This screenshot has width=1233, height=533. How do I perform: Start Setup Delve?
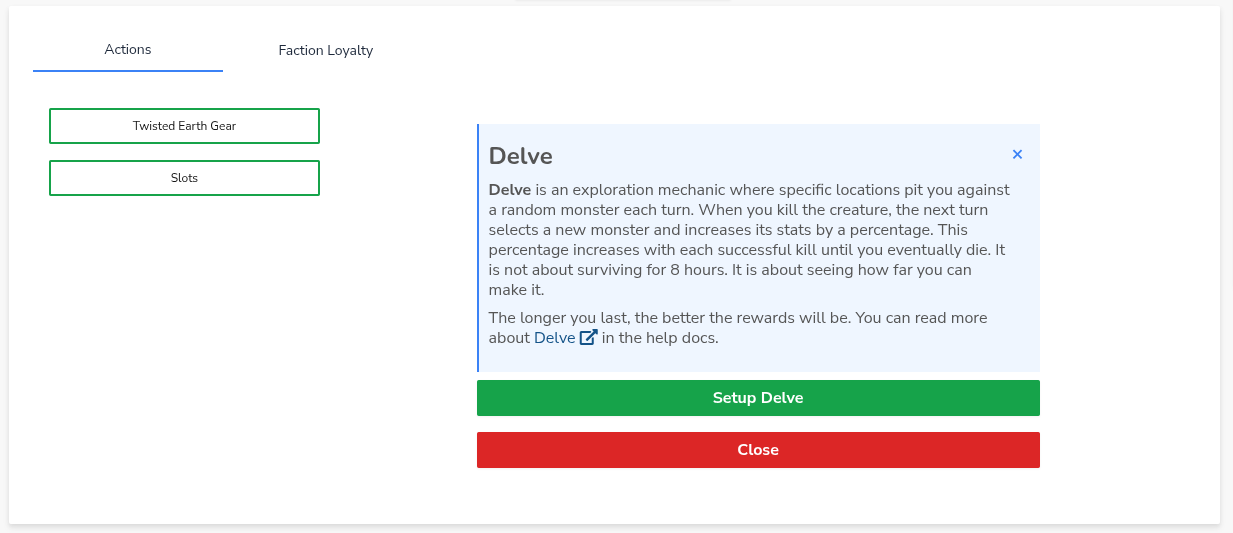tap(758, 398)
